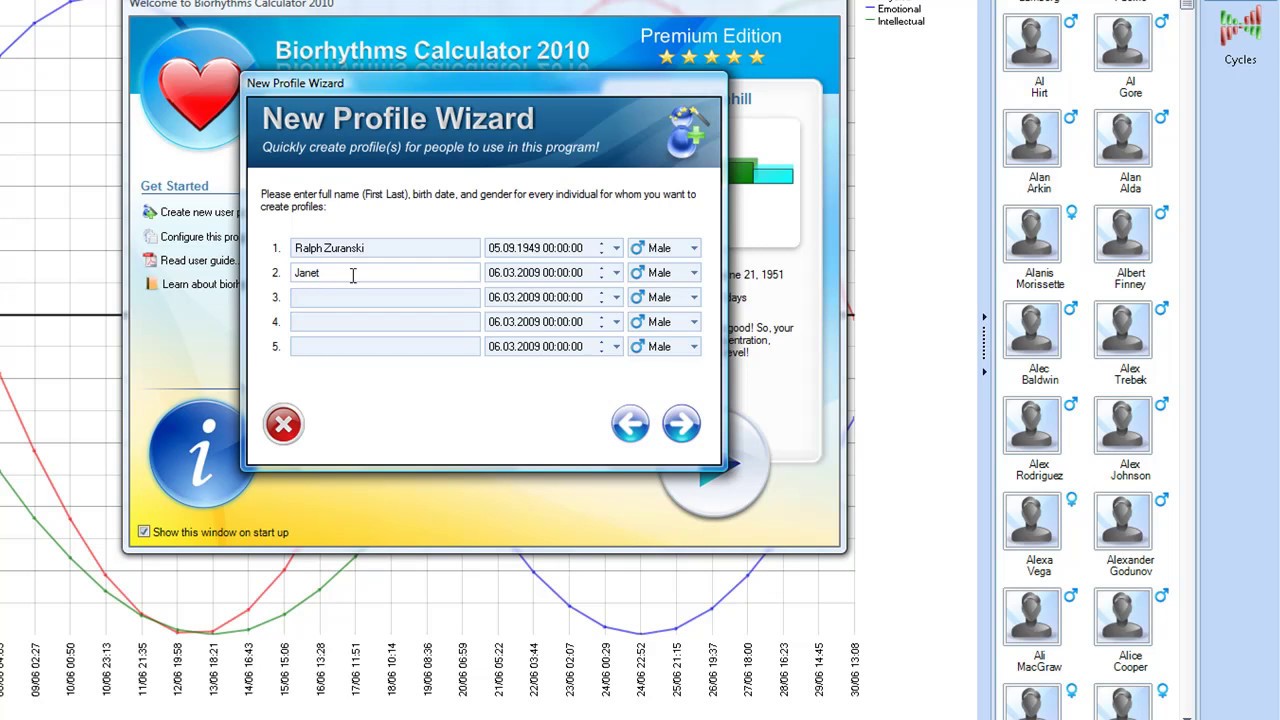Open gender dropdown for row 1

(x=694, y=248)
